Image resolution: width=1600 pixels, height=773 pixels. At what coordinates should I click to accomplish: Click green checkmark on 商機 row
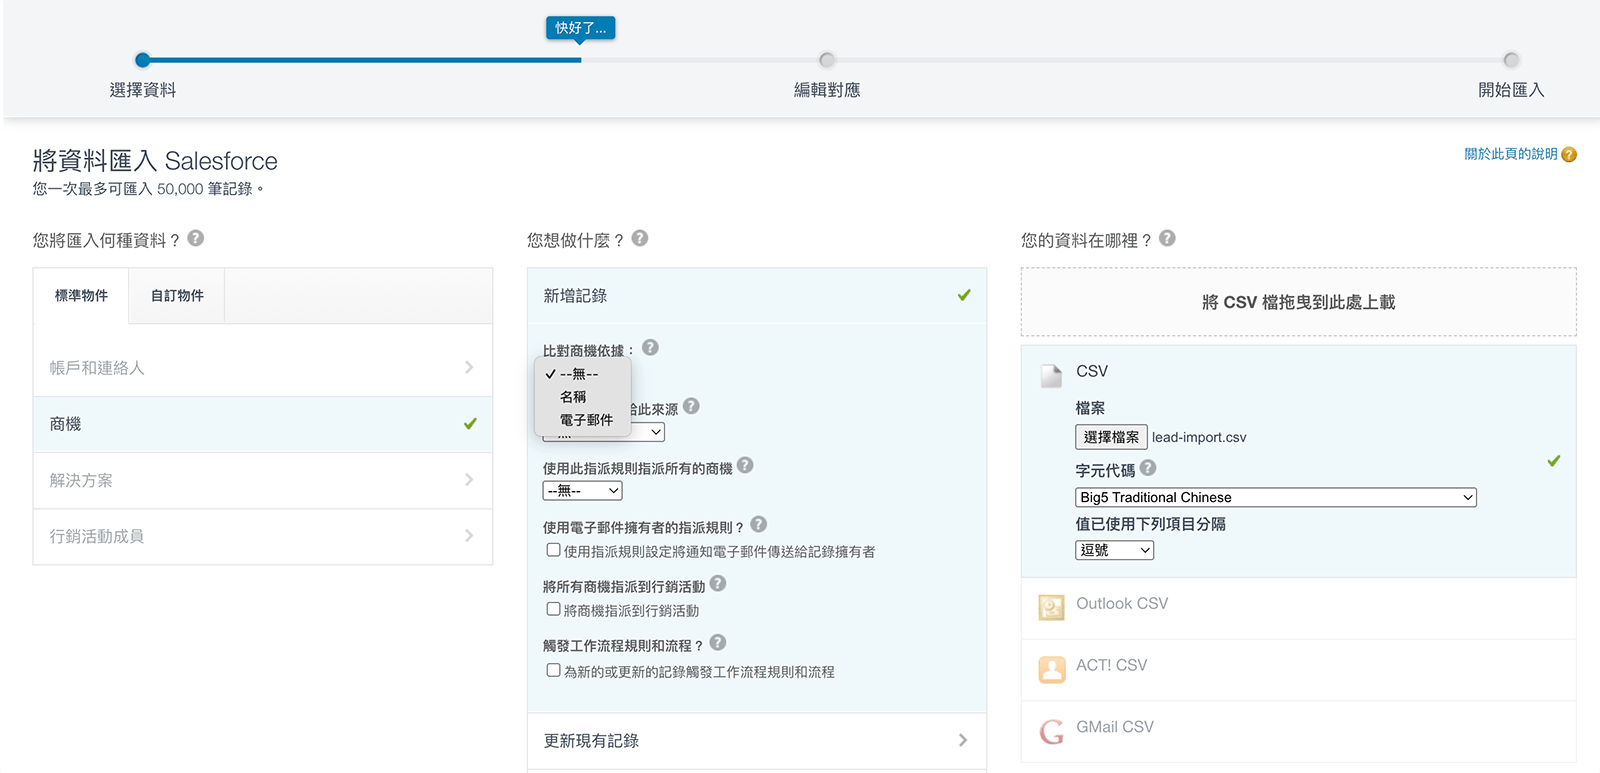coord(470,424)
